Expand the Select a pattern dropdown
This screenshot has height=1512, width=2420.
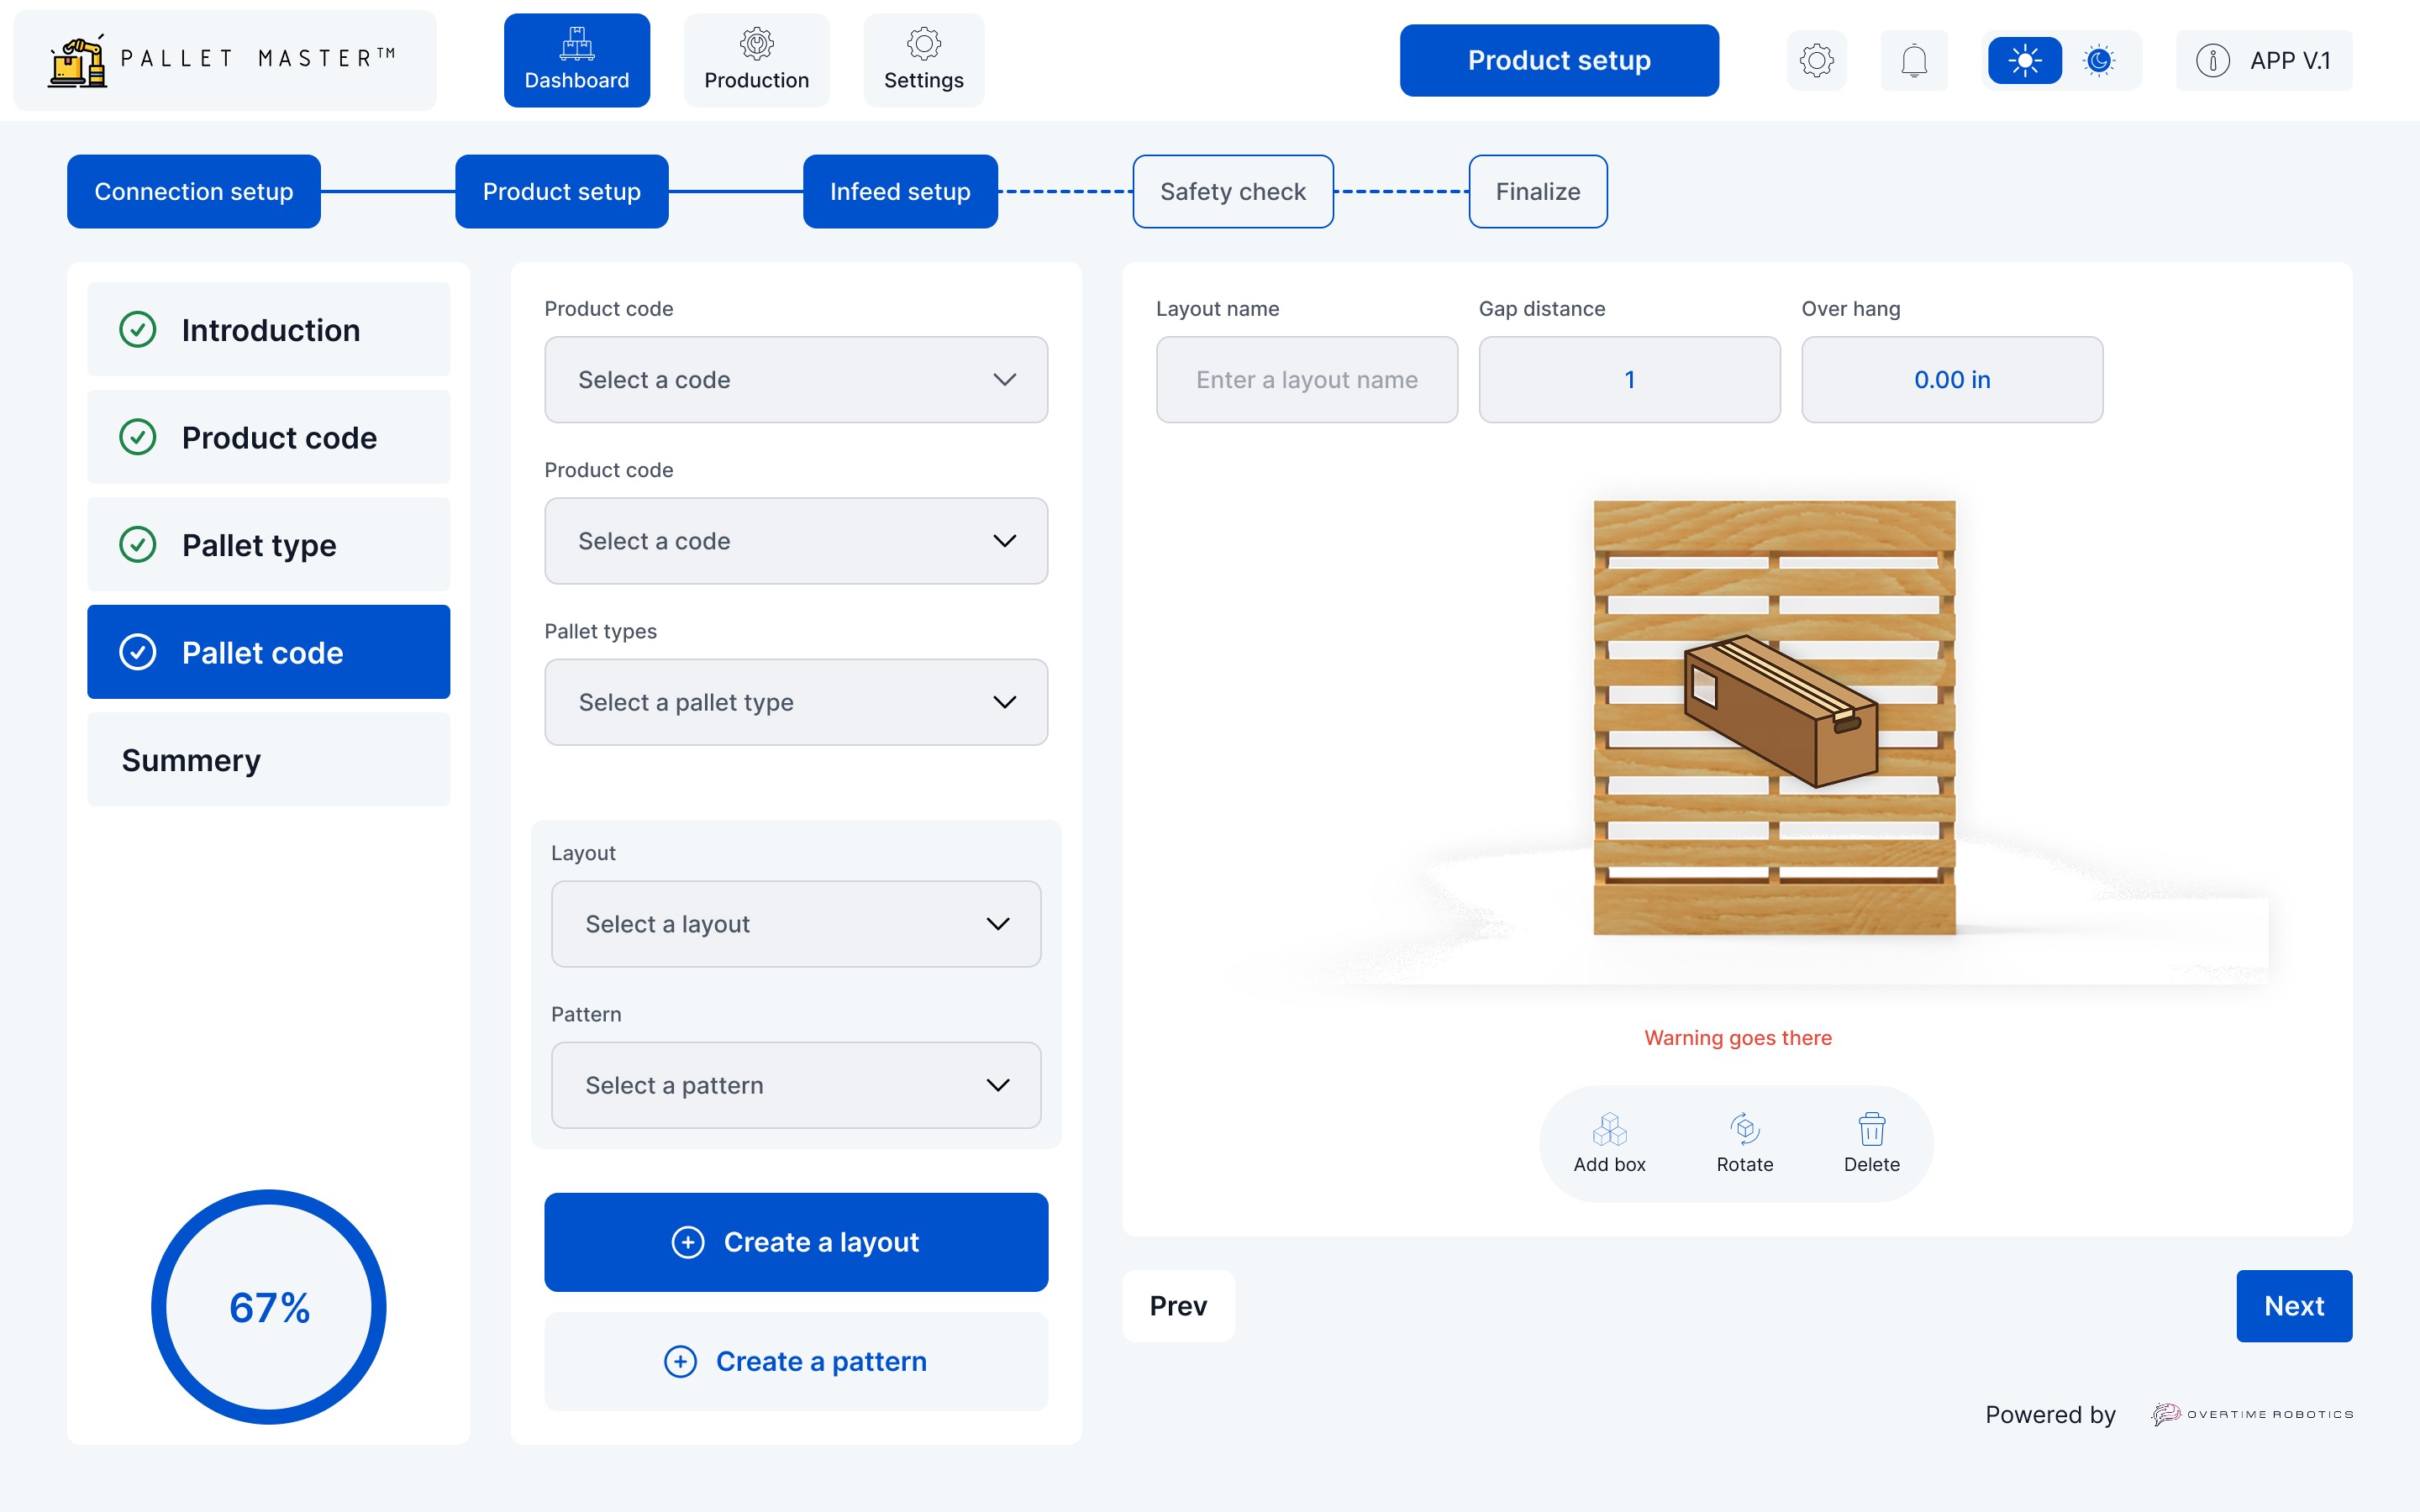tap(796, 1085)
